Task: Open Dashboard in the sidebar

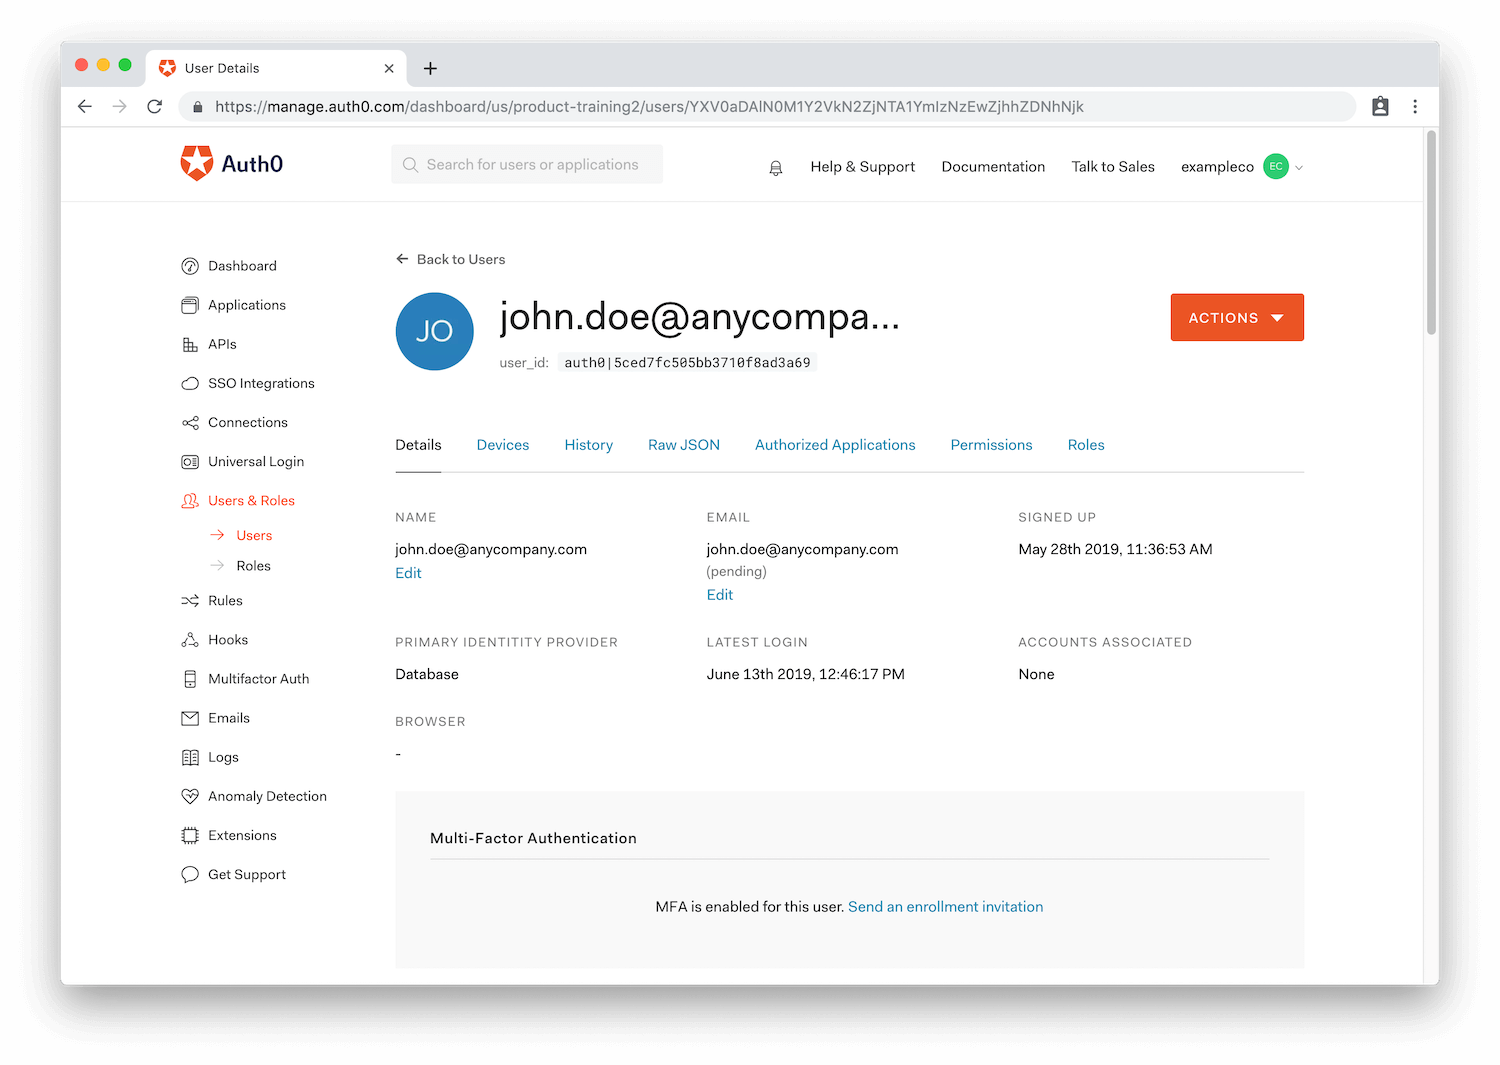Action: [242, 266]
